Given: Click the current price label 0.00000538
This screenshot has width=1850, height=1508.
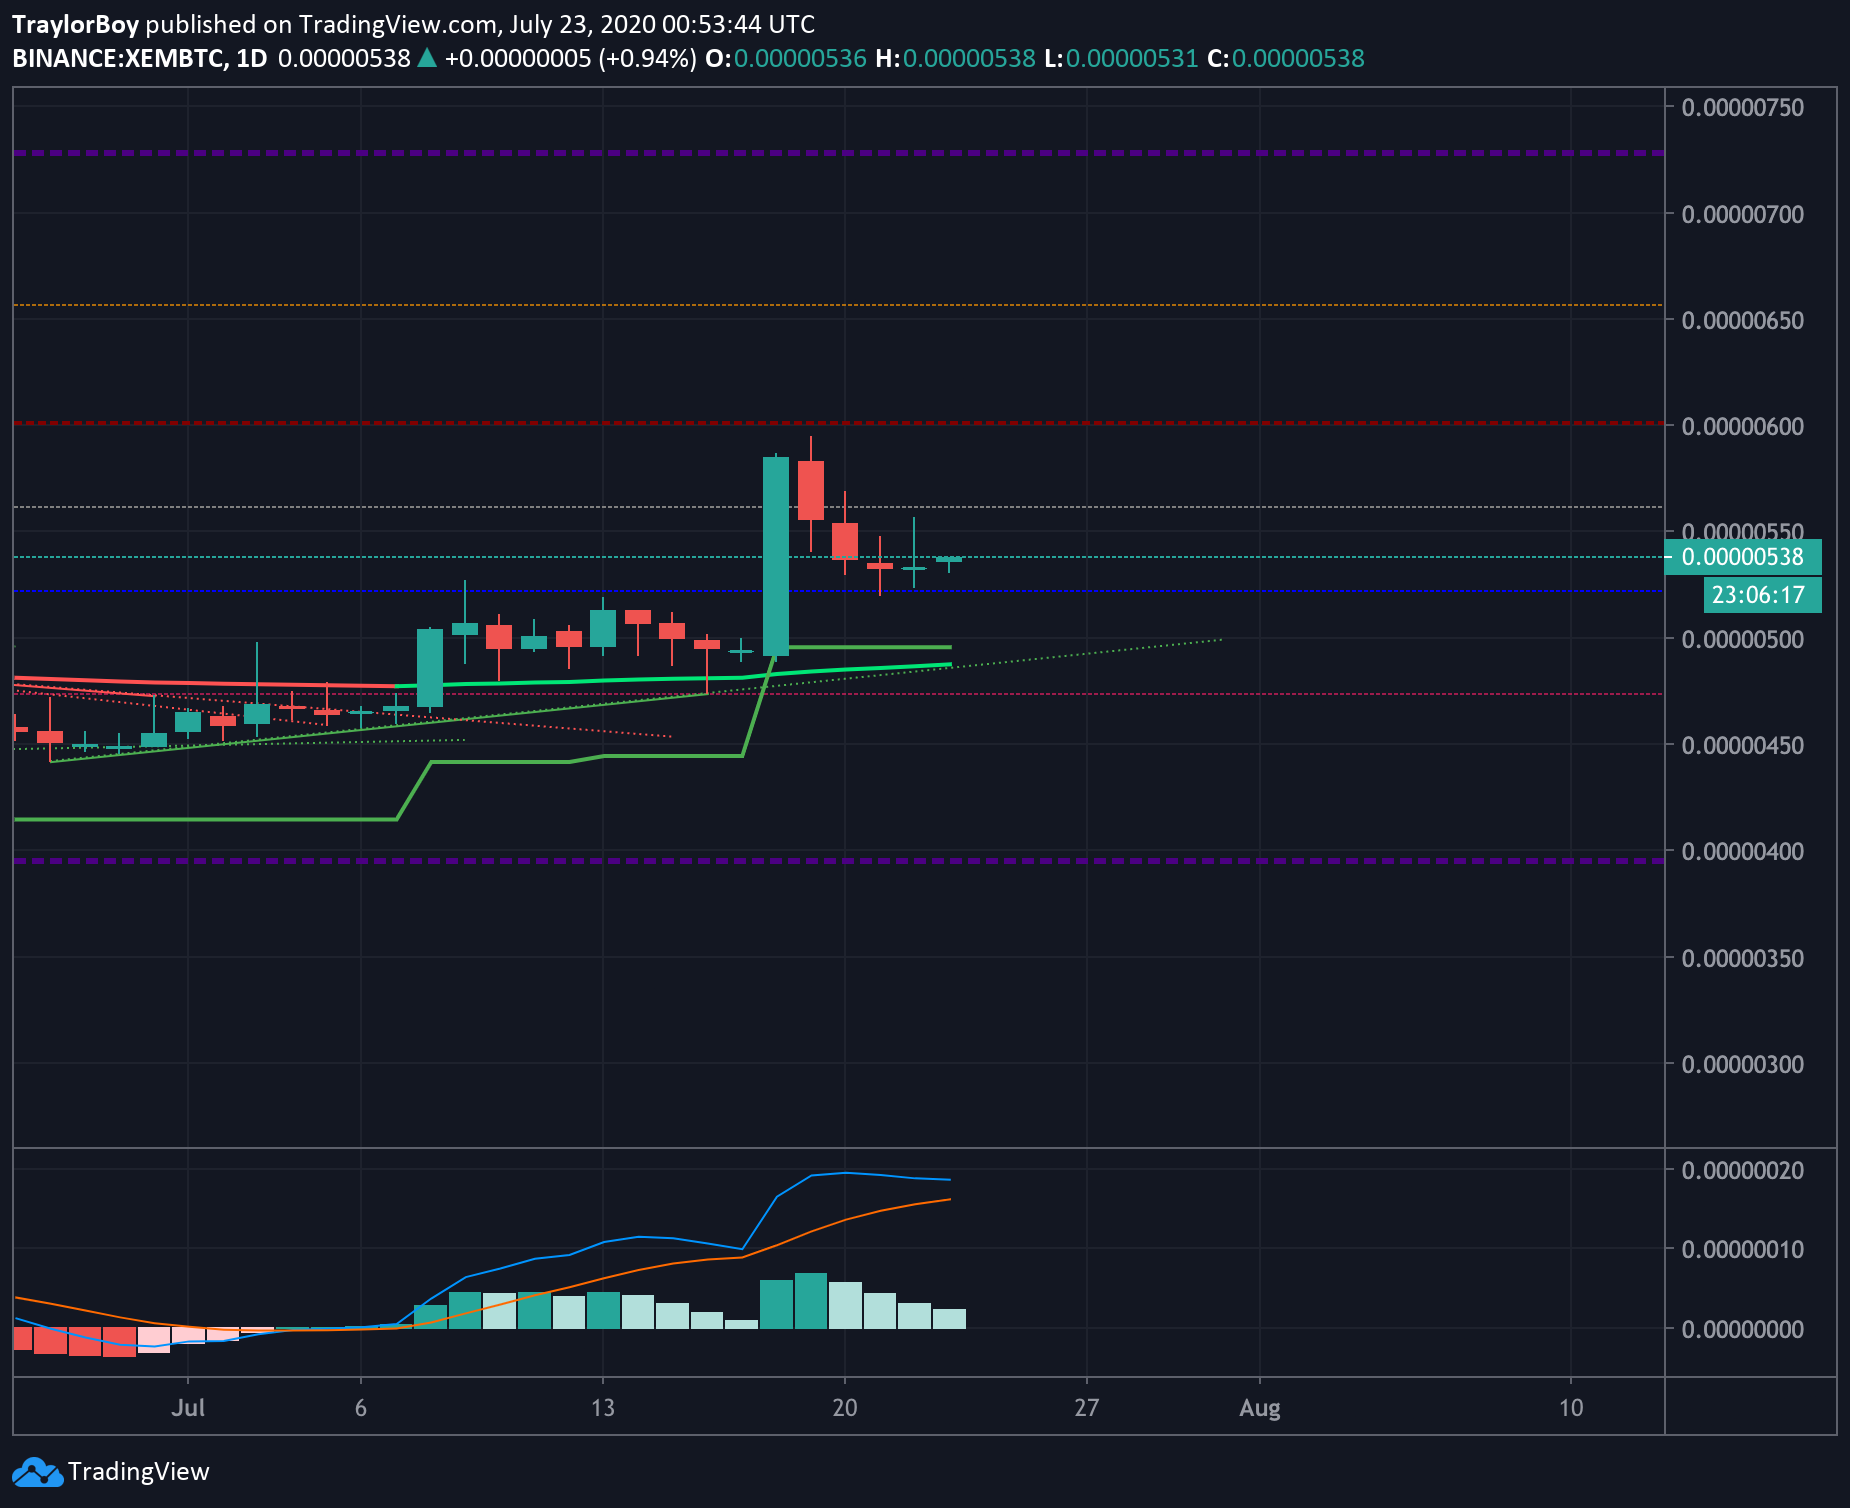Looking at the screenshot, I should 1742,557.
